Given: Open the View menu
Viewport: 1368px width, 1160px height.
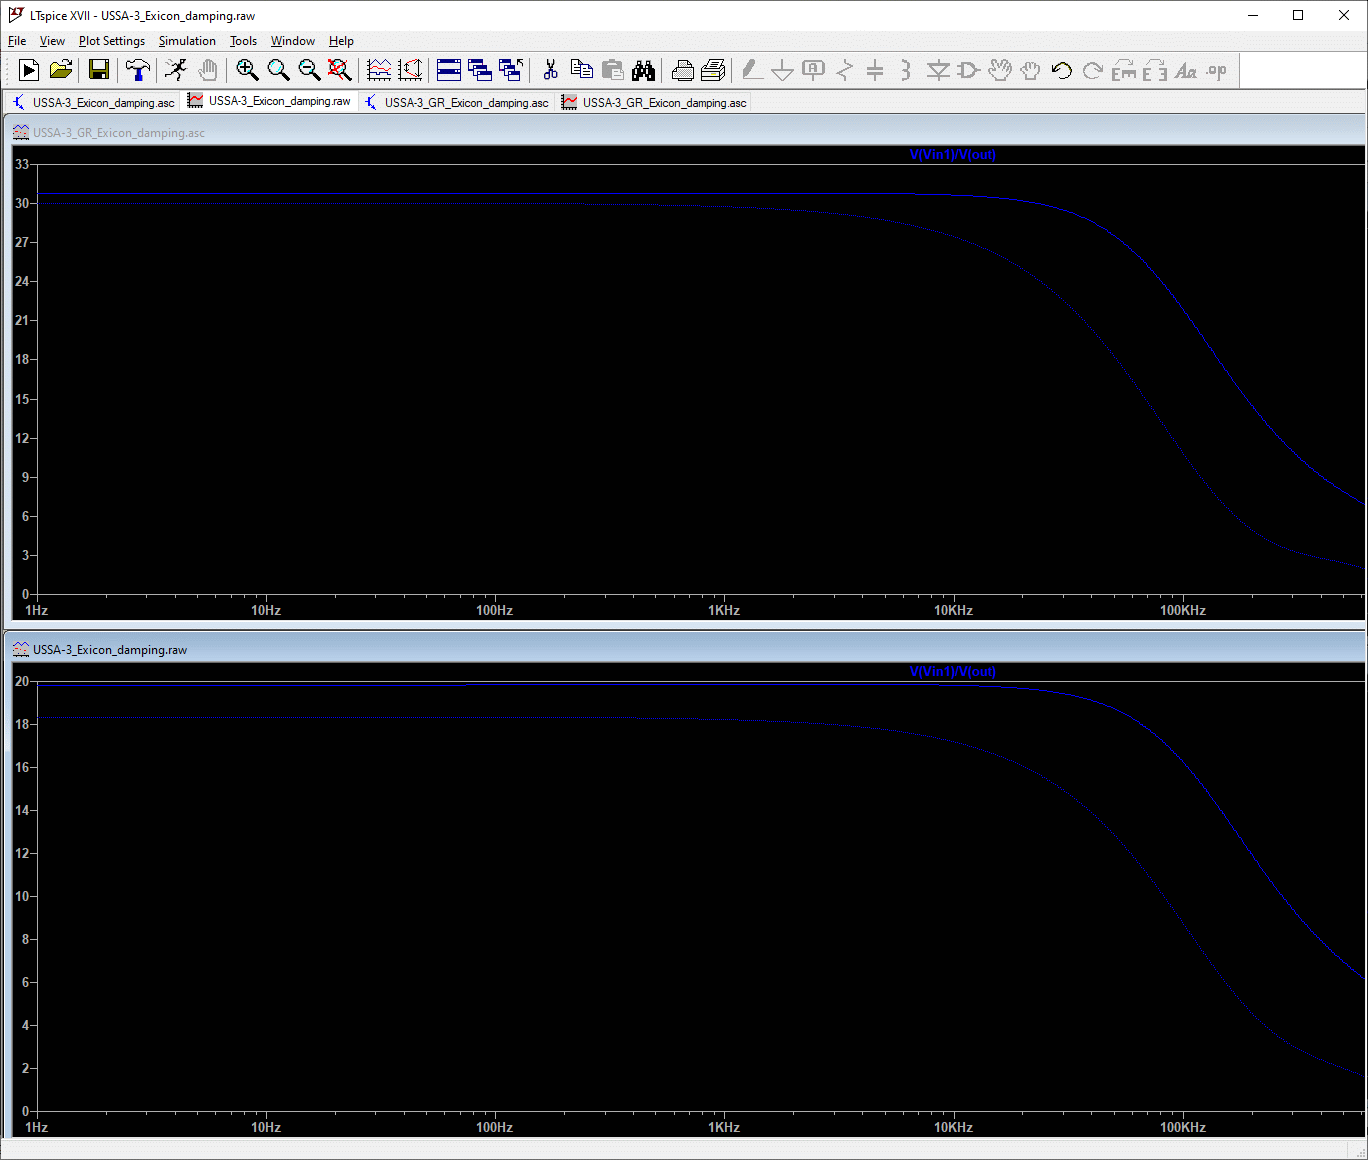Looking at the screenshot, I should [52, 41].
